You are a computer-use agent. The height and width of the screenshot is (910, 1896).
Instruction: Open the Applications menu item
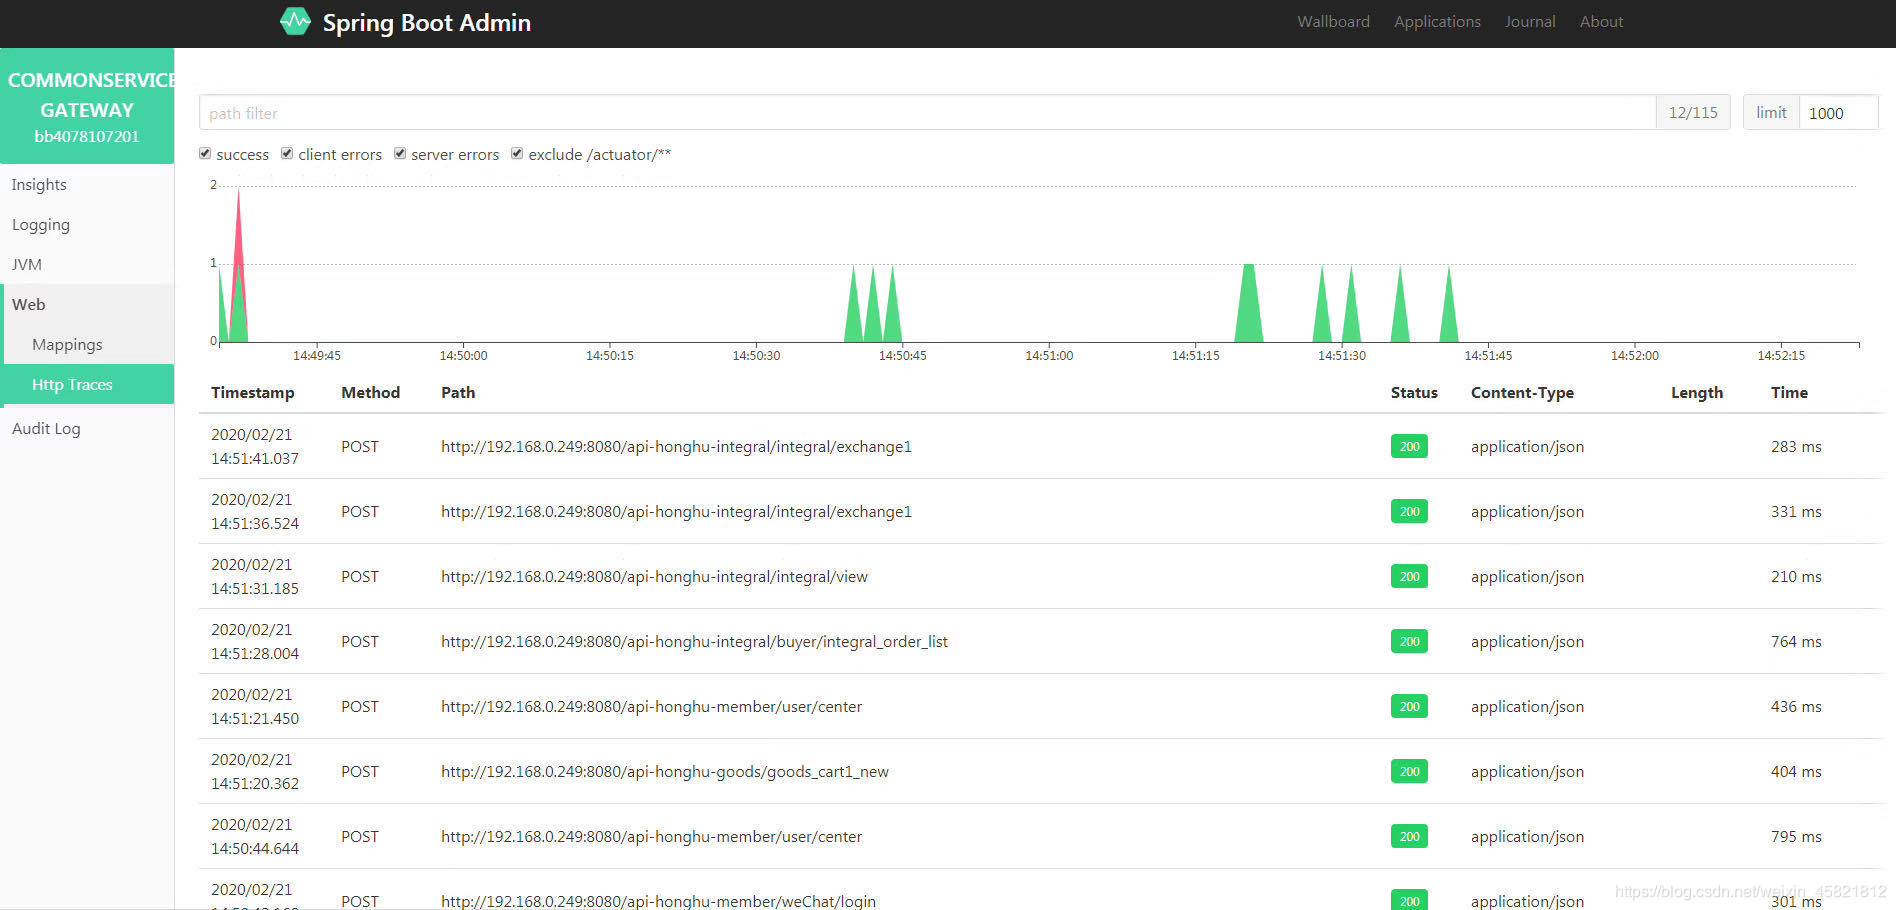pyautogui.click(x=1437, y=21)
